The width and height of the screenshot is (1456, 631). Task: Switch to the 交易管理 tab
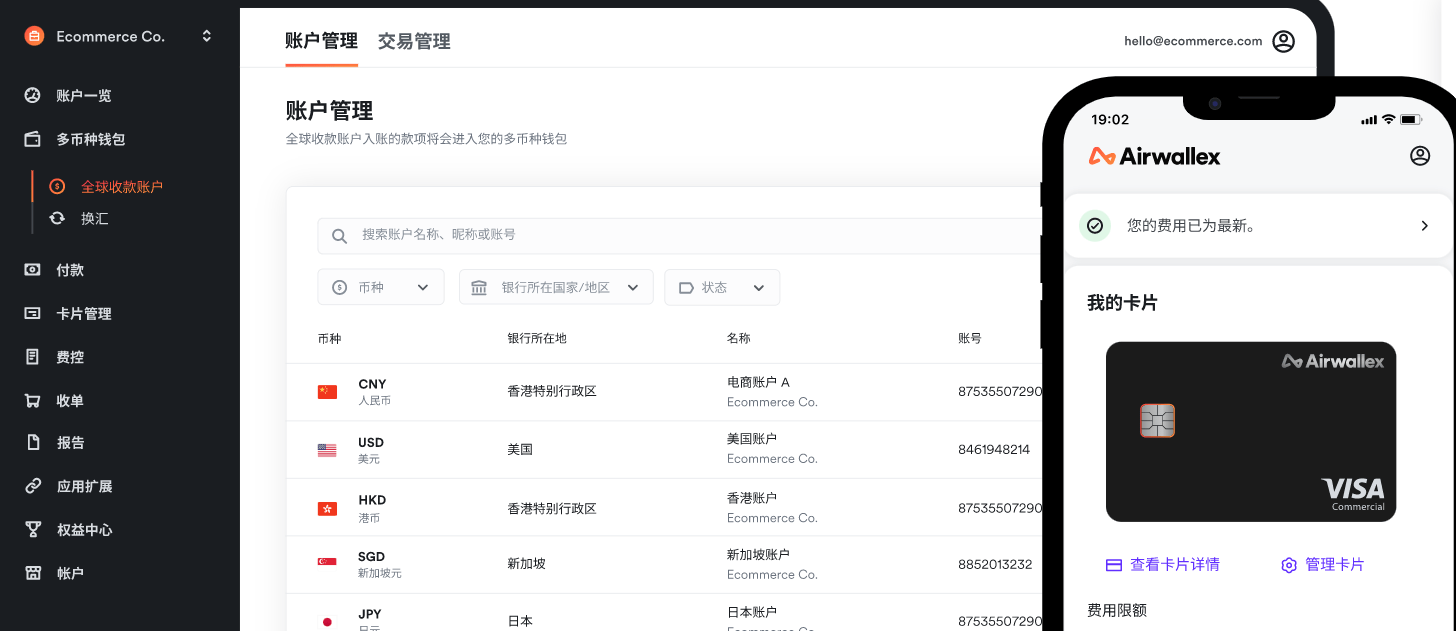[413, 42]
